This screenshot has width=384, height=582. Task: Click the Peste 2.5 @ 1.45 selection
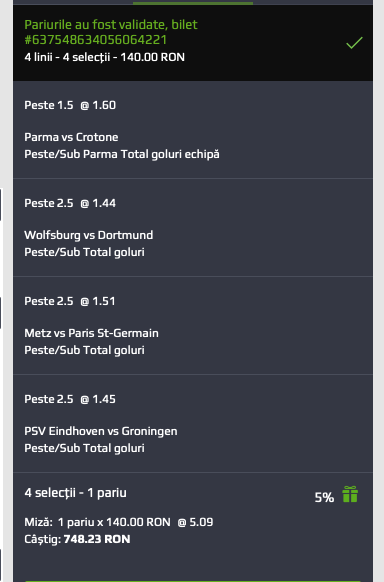tap(70, 399)
